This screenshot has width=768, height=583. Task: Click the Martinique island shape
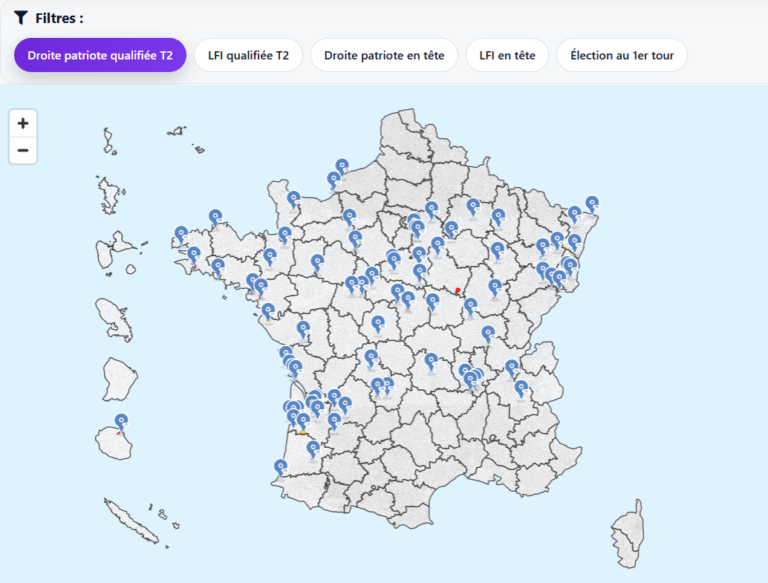point(113,319)
